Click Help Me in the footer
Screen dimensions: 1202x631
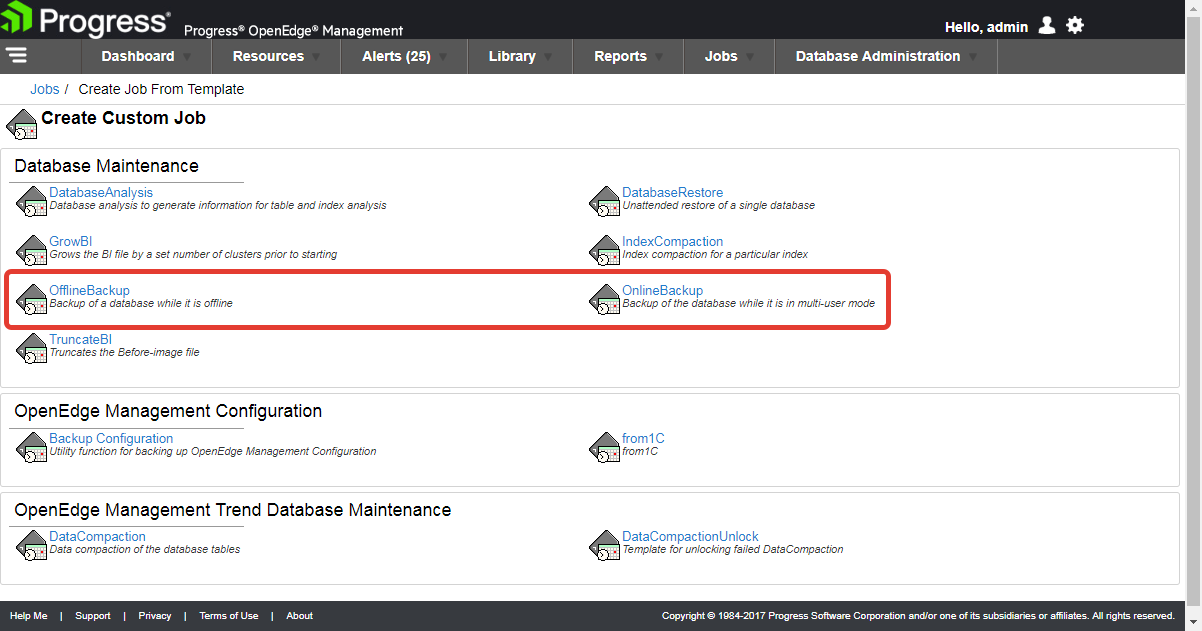tap(29, 616)
